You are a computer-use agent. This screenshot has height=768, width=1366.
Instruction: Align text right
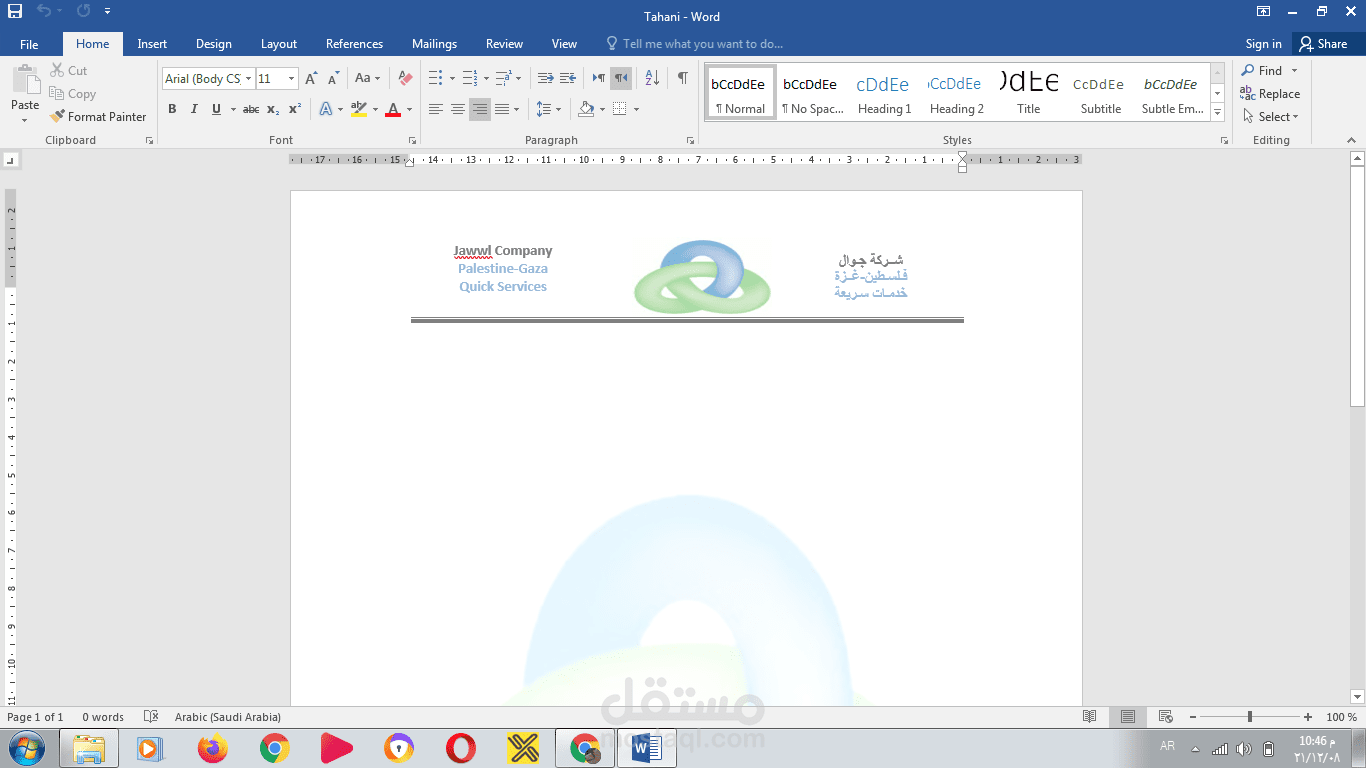click(480, 109)
